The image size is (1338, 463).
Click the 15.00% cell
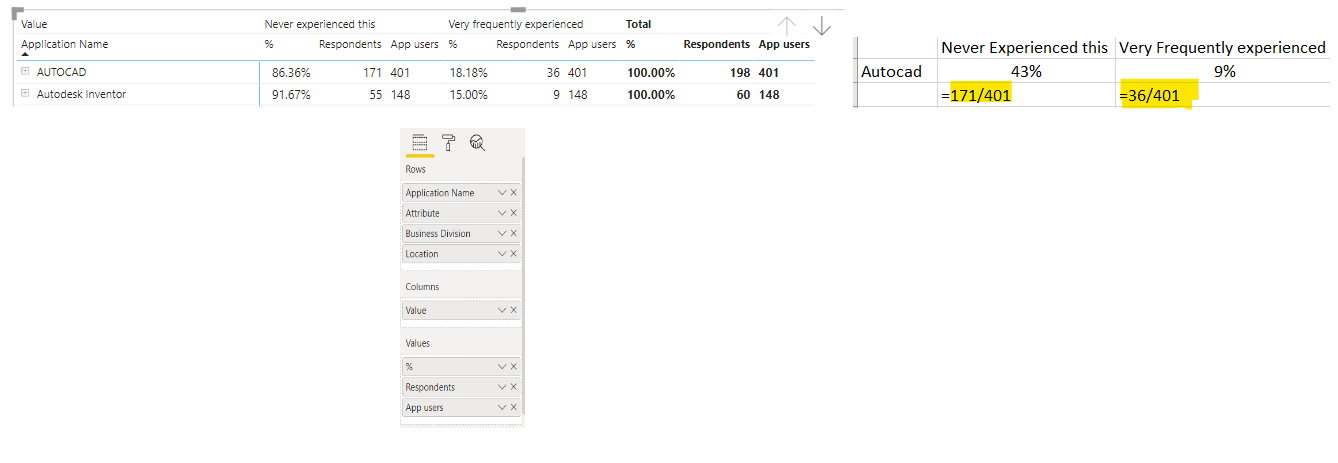point(468,94)
